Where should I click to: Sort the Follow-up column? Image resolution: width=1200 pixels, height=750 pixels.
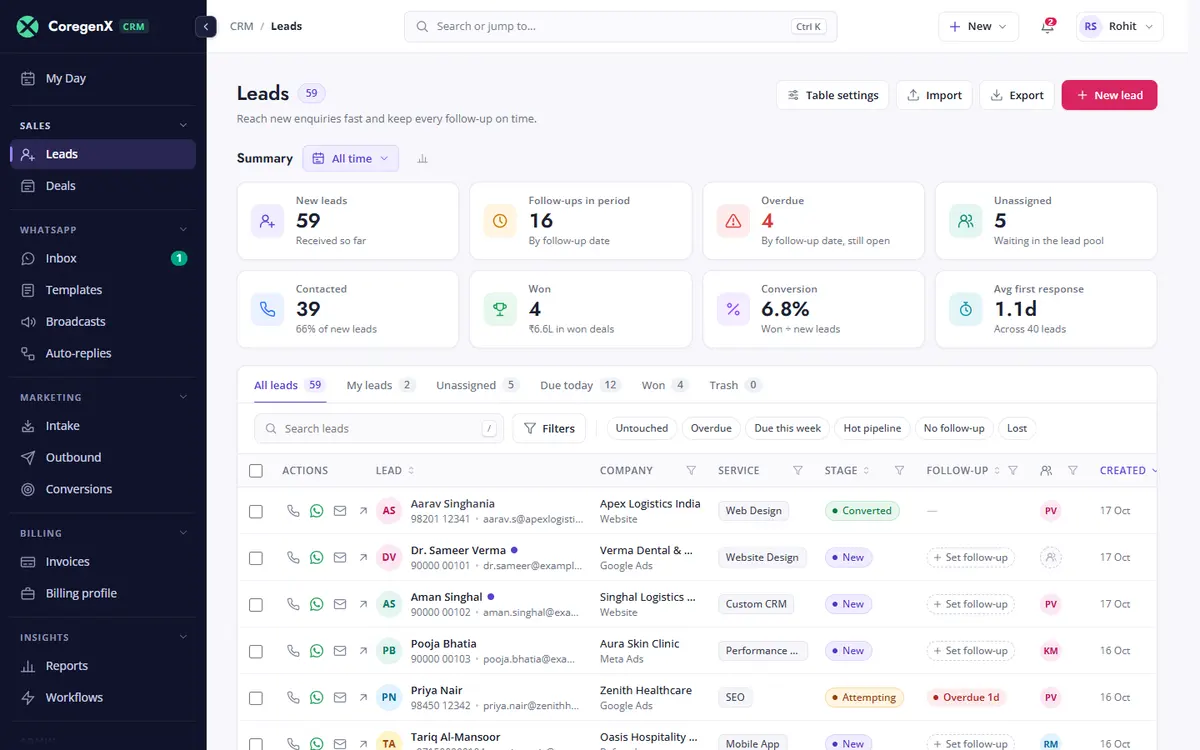(996, 470)
